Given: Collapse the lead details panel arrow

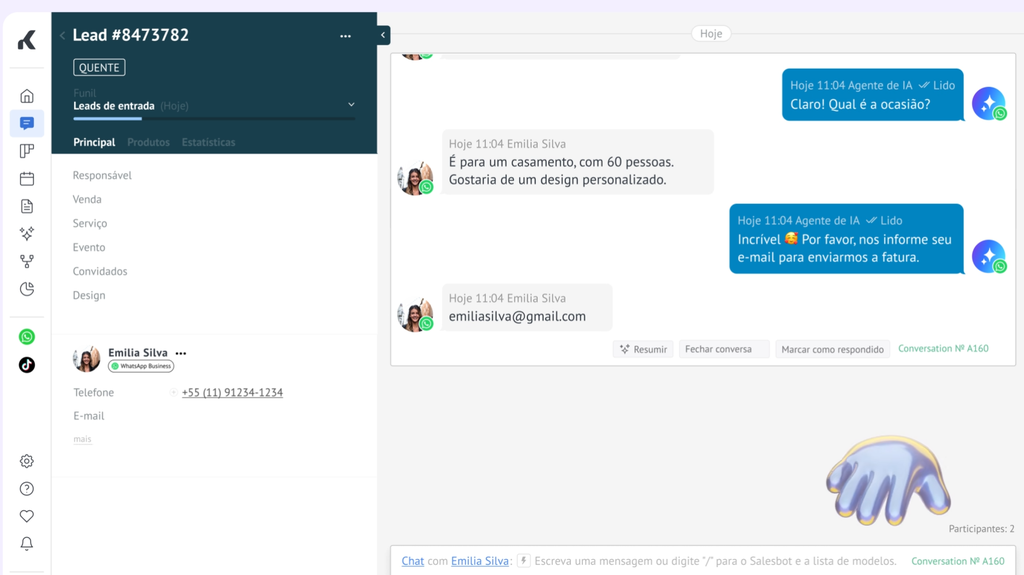Looking at the screenshot, I should pyautogui.click(x=383, y=35).
